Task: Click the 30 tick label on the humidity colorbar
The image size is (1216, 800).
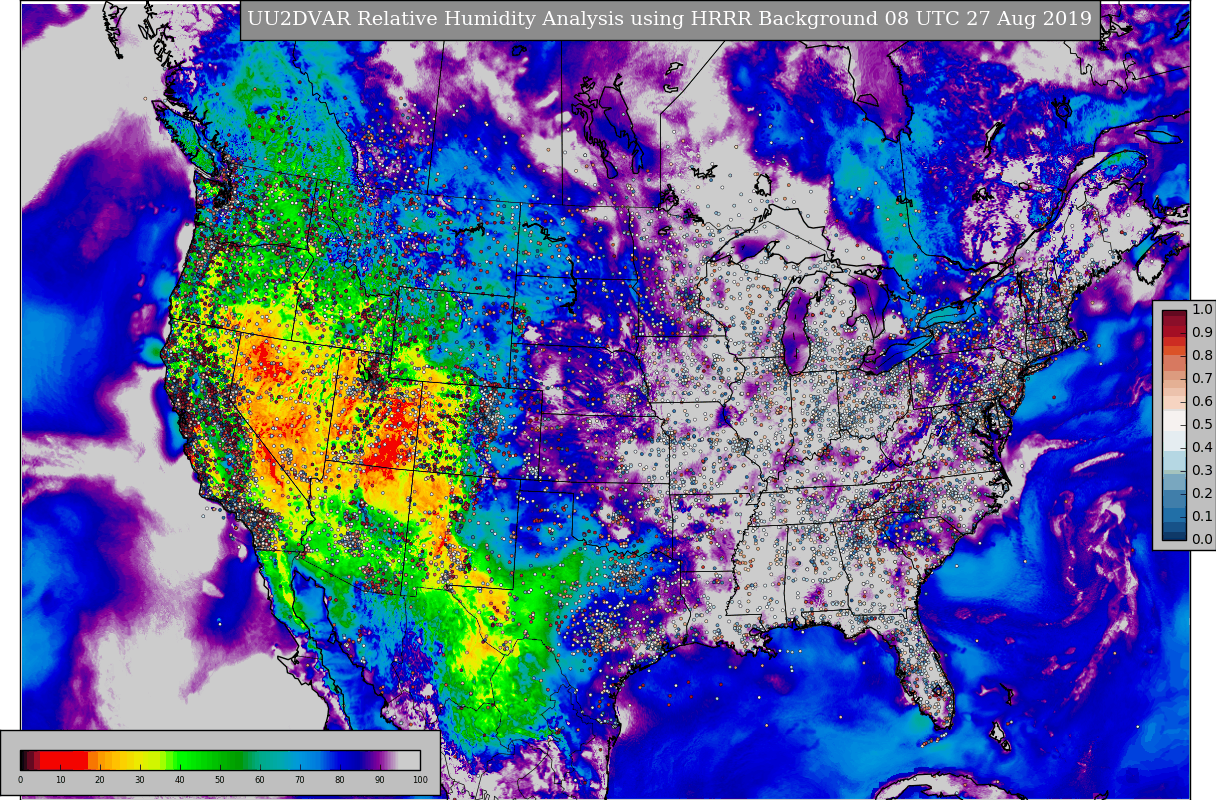Action: click(140, 780)
